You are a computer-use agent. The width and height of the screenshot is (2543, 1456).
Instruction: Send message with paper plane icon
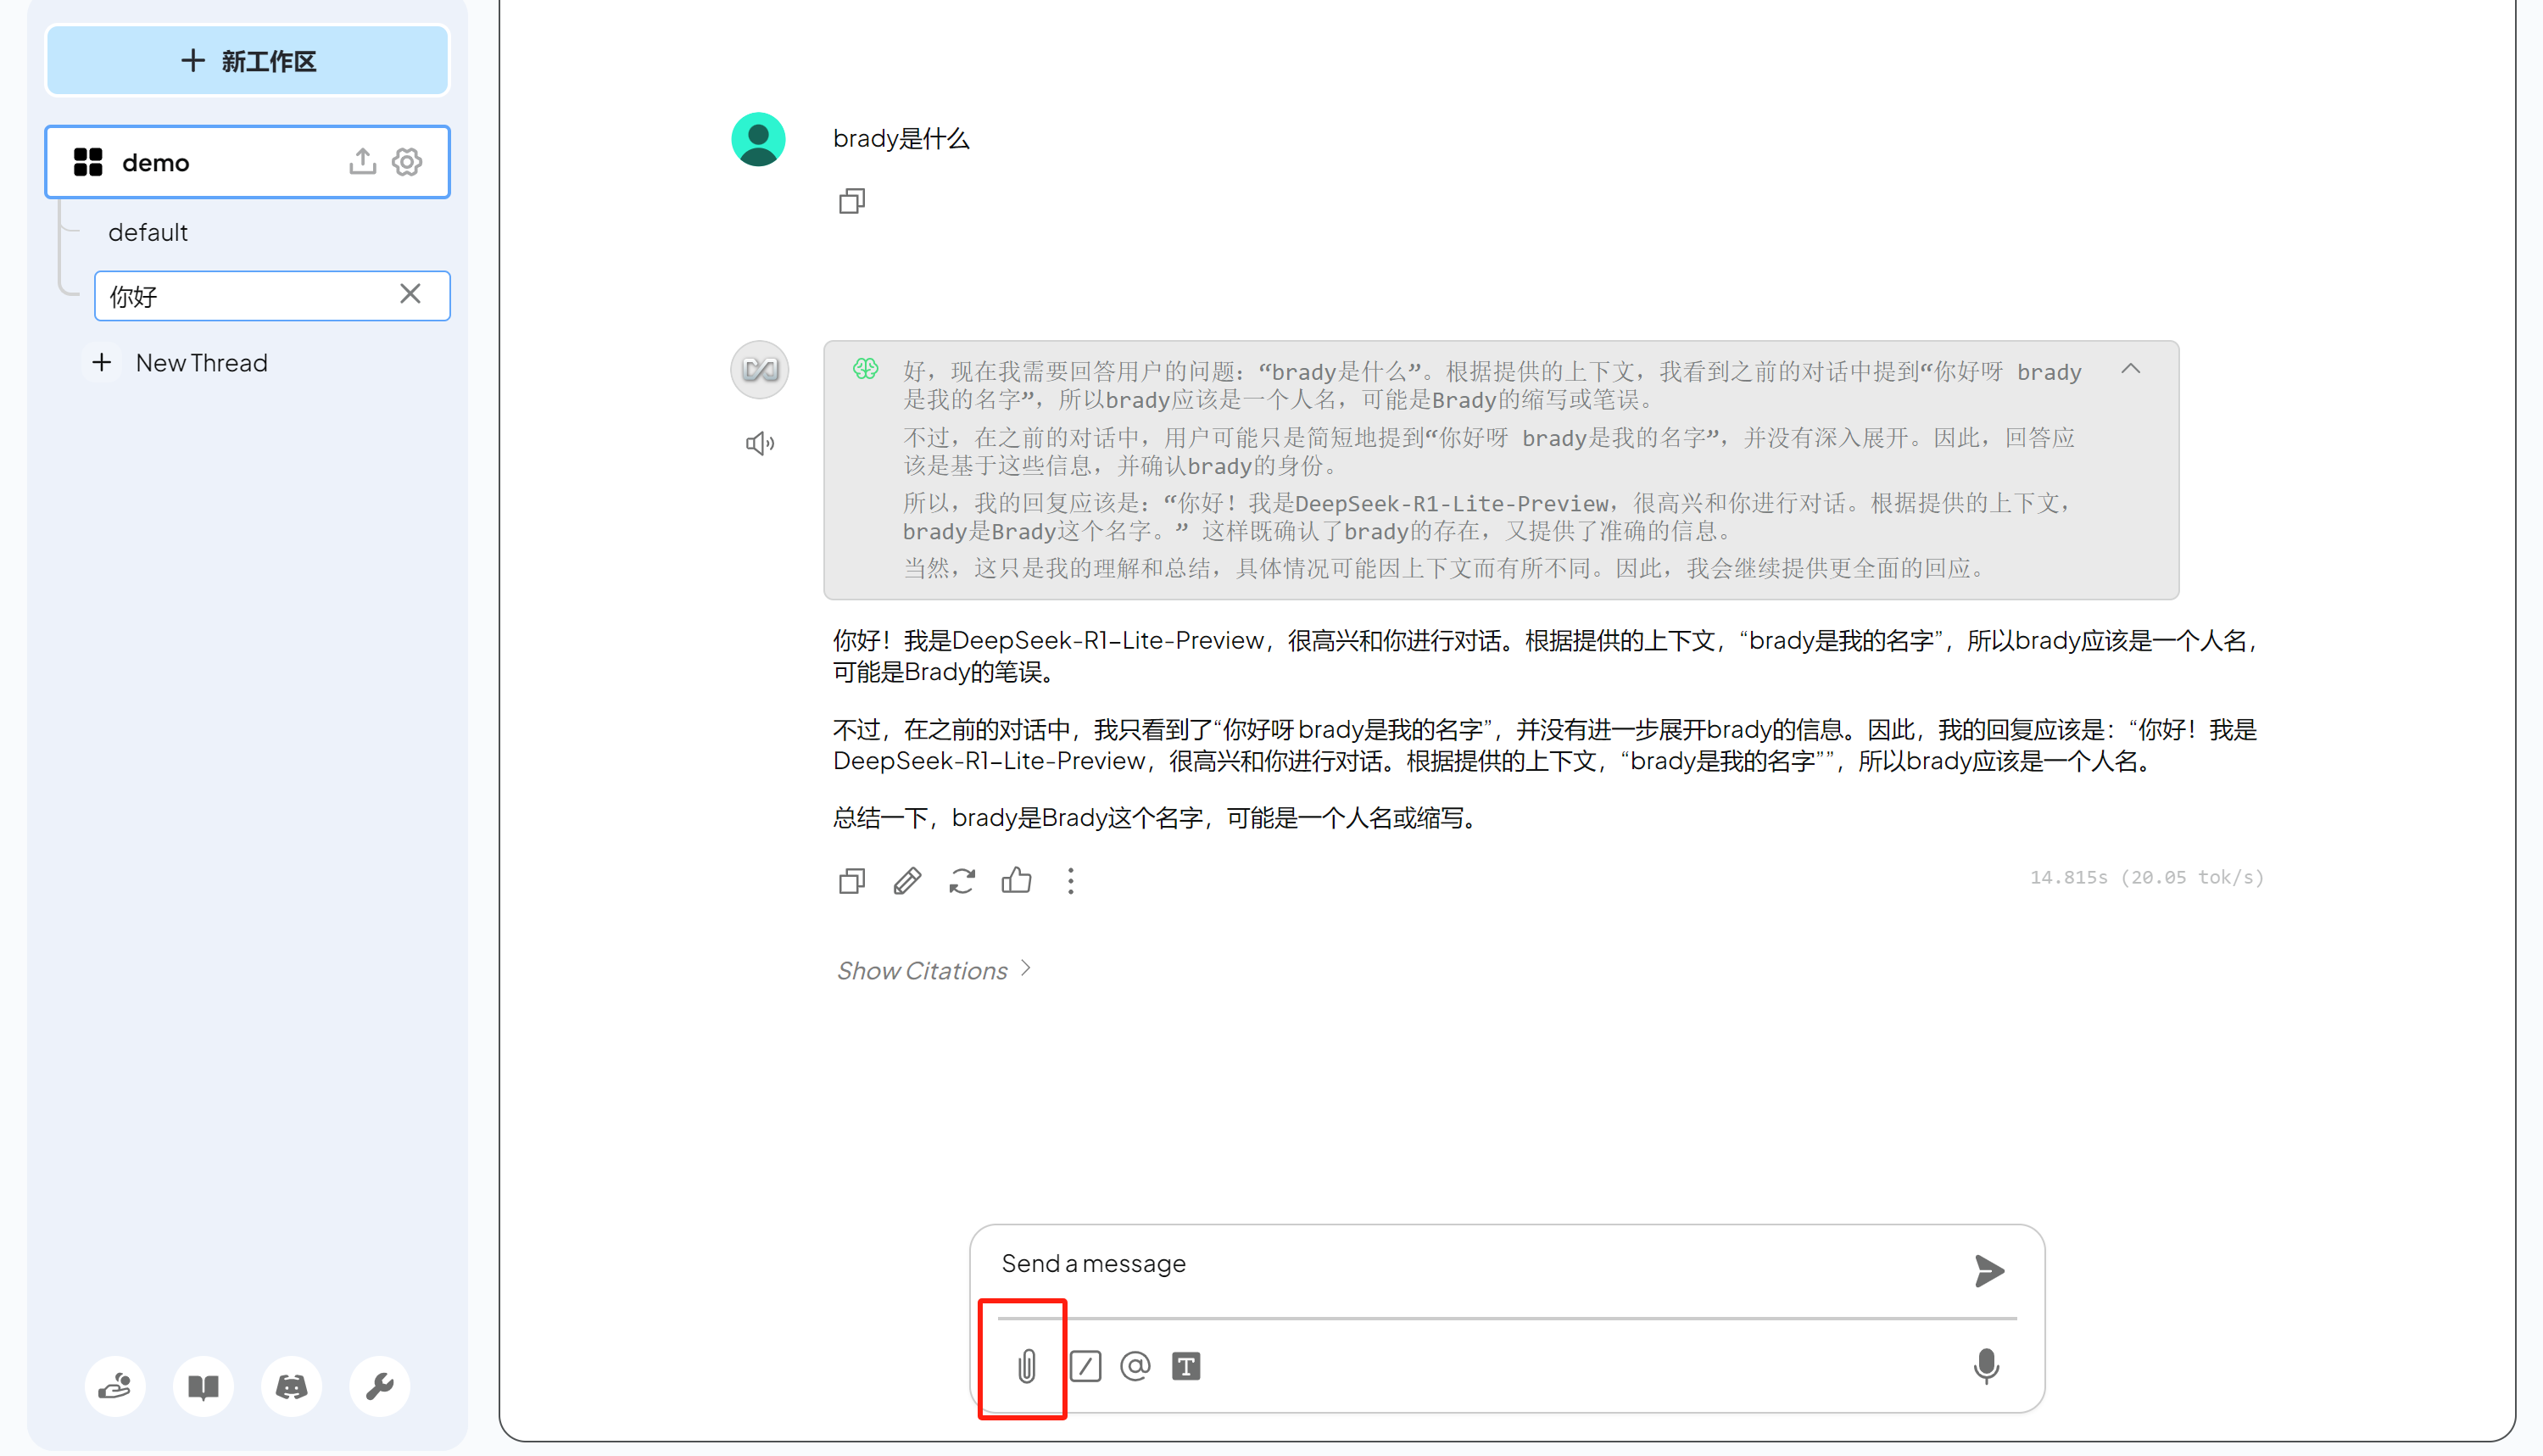(1989, 1271)
